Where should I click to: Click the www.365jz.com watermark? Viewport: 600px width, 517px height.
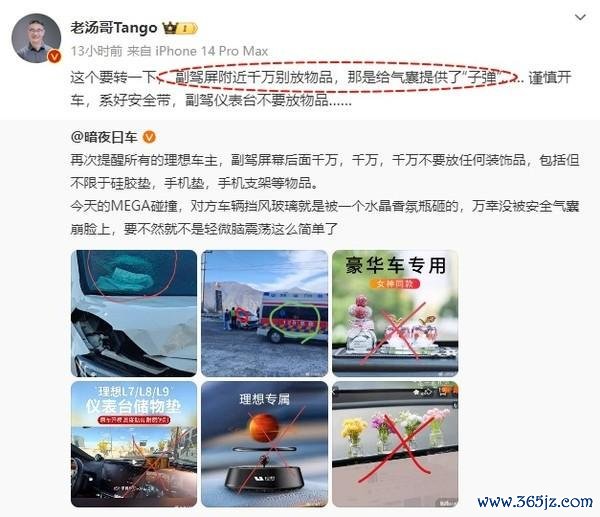point(535,501)
